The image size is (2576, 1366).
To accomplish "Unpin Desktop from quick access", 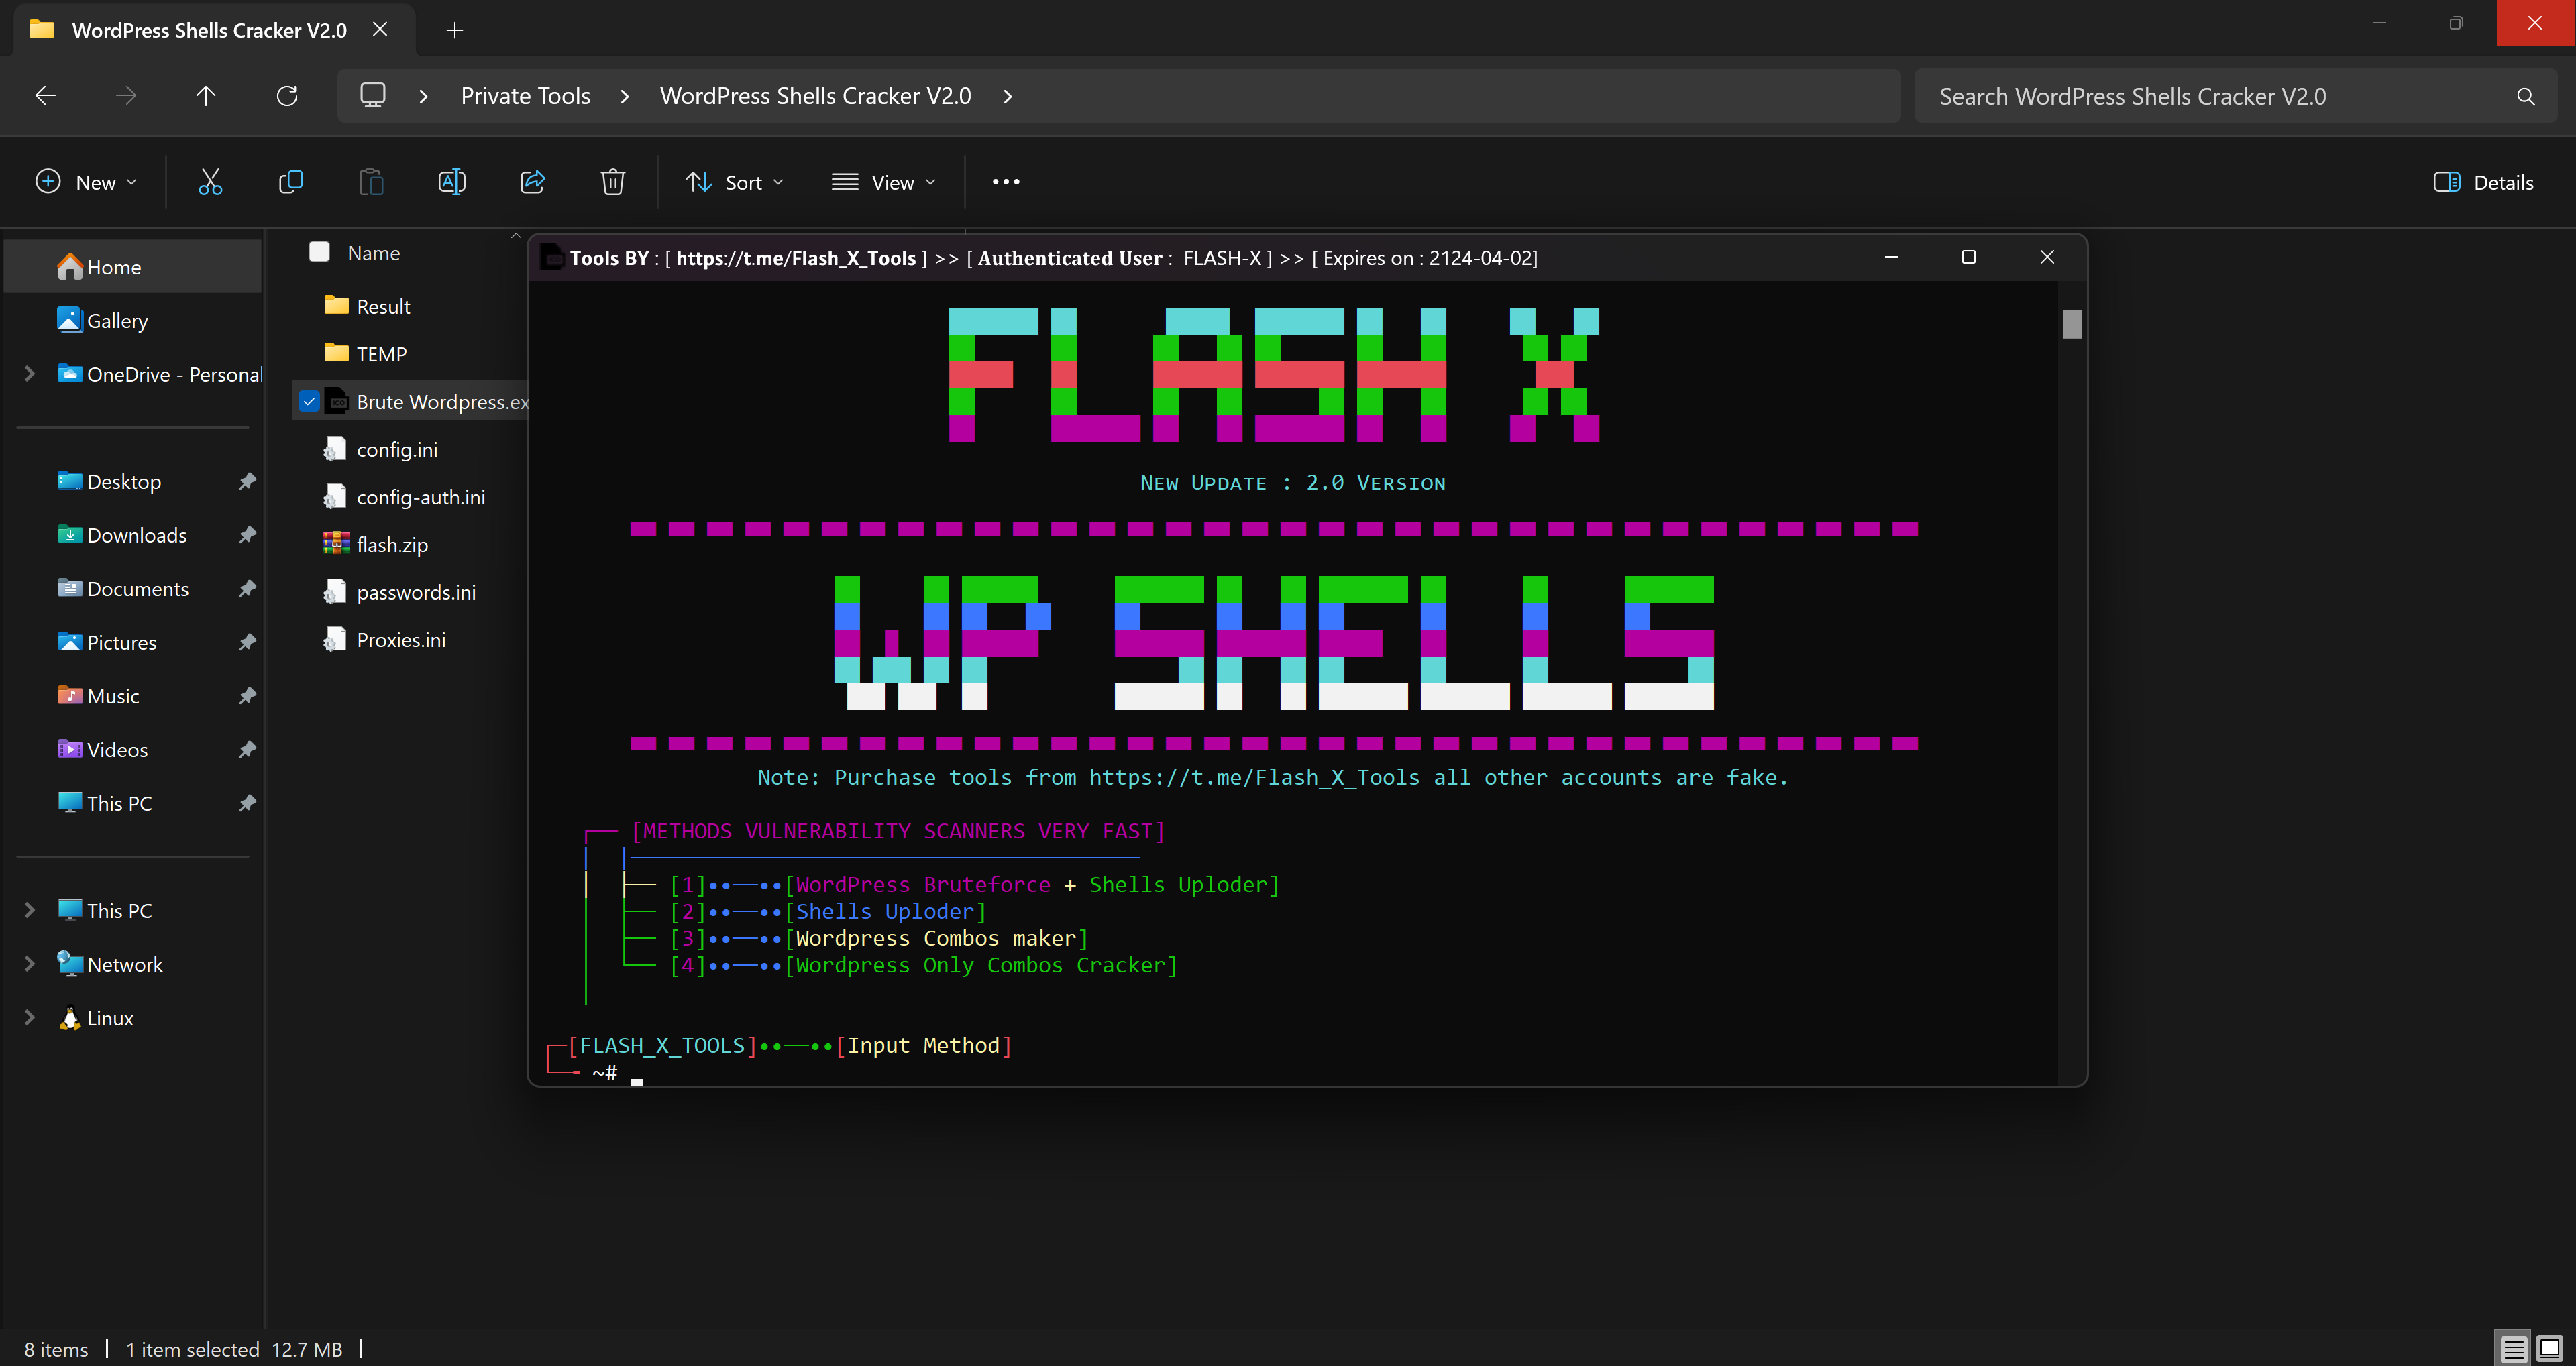I will click(x=248, y=481).
